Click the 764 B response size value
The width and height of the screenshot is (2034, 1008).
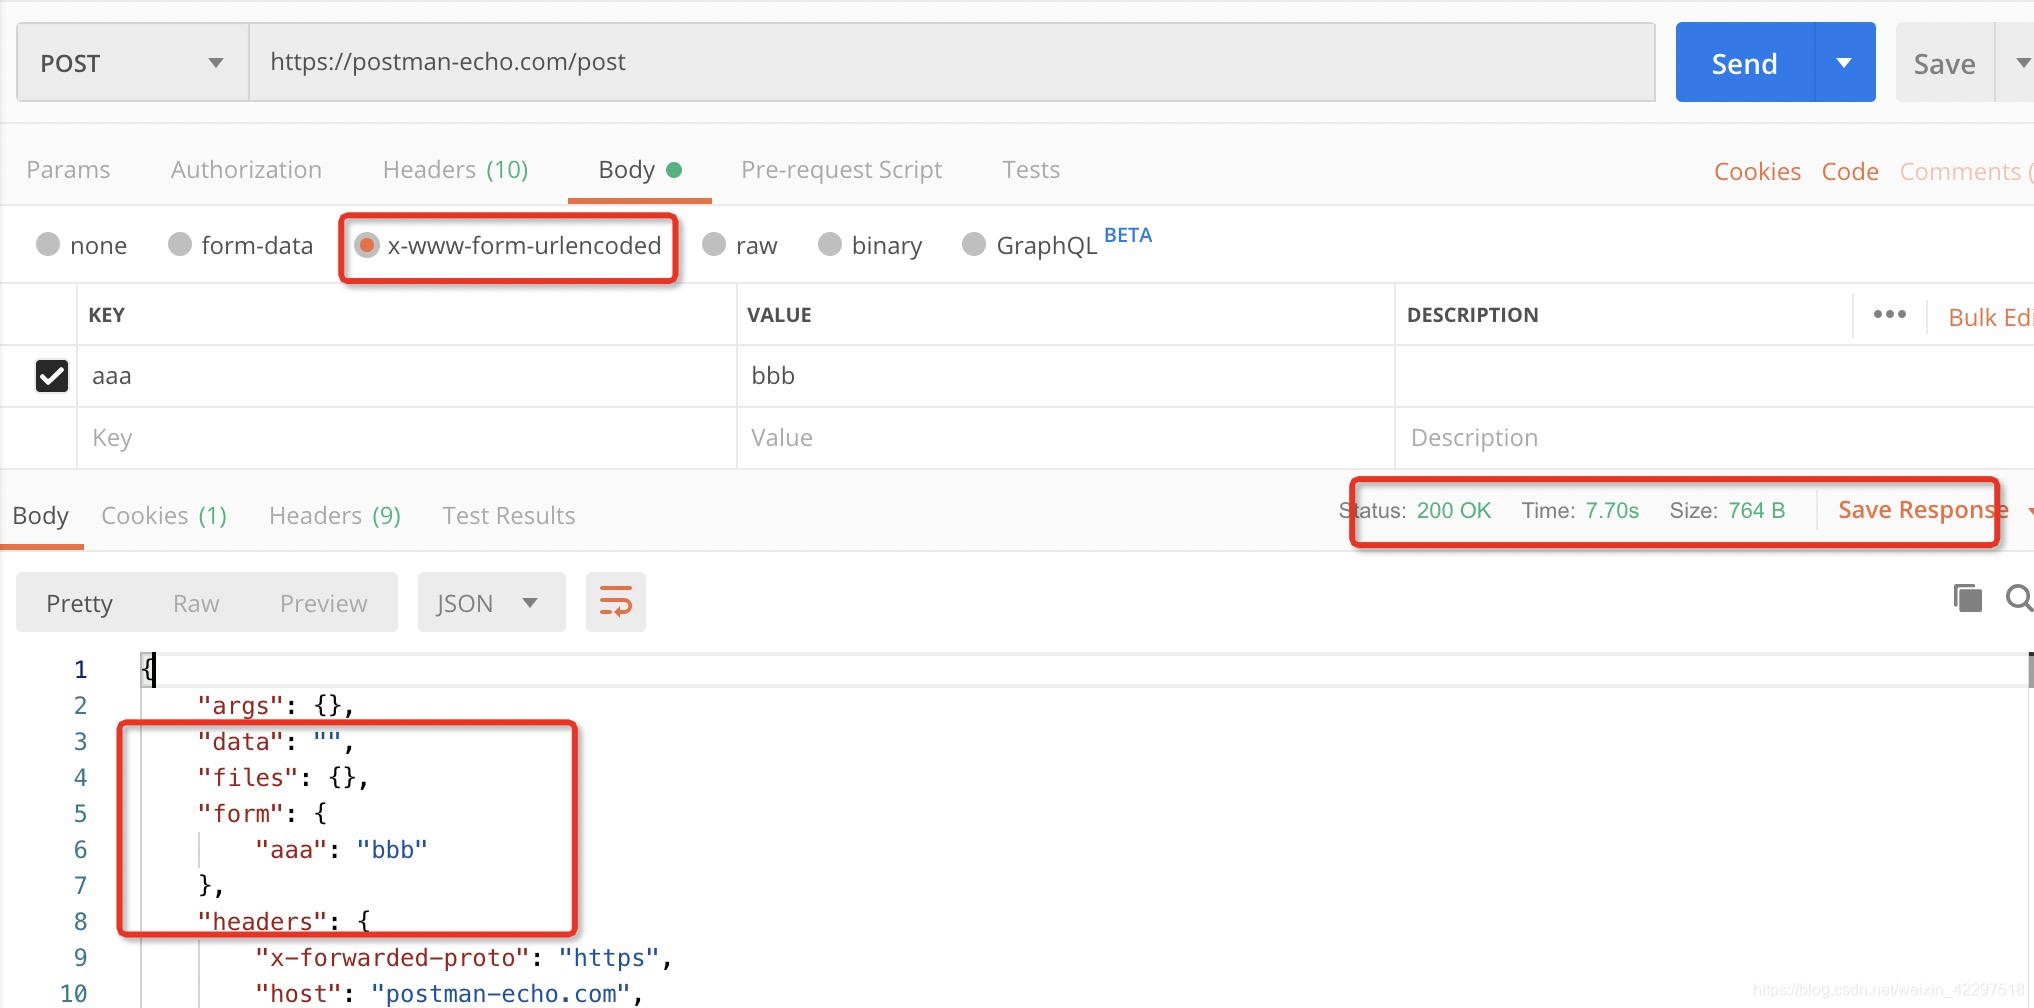(1756, 510)
